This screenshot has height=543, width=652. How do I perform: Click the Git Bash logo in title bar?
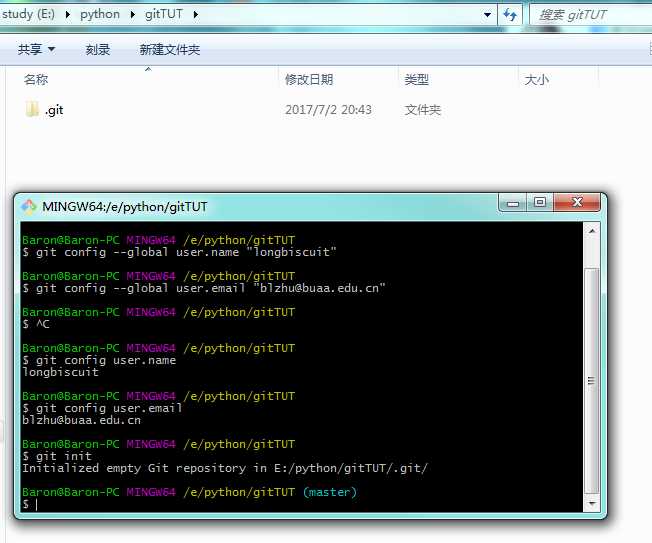29,207
